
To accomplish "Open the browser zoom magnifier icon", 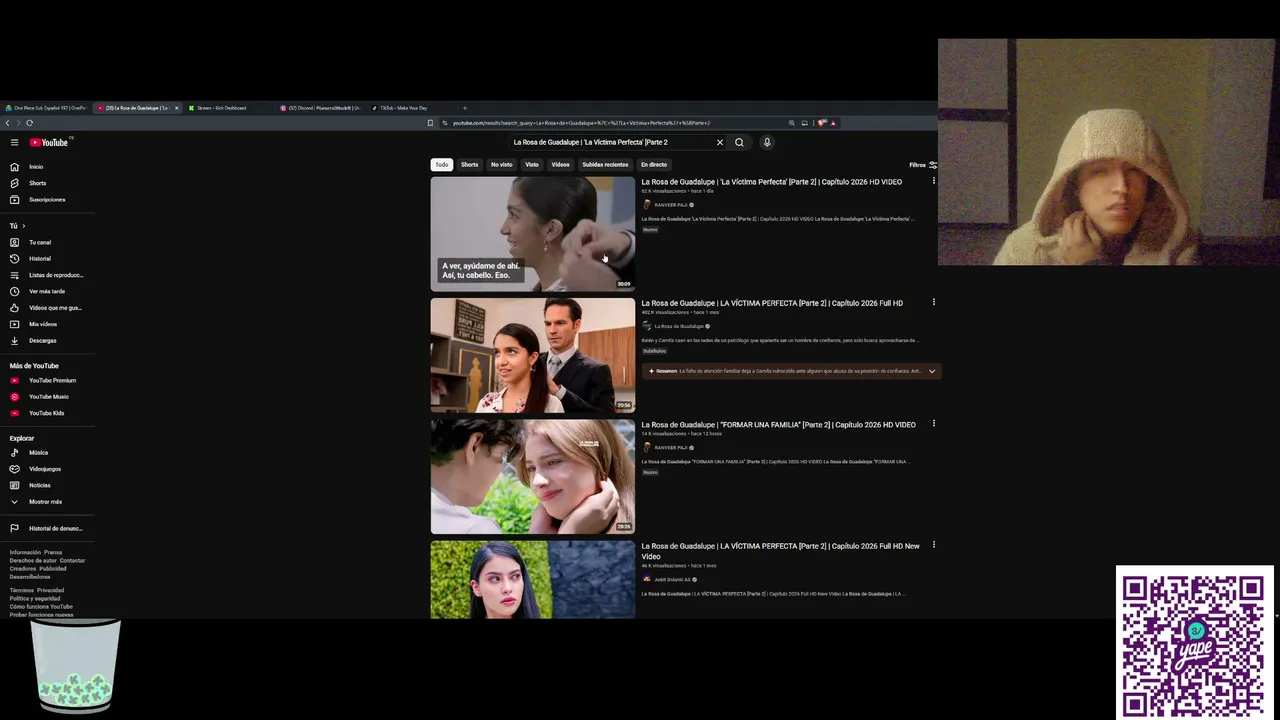I will (x=791, y=123).
